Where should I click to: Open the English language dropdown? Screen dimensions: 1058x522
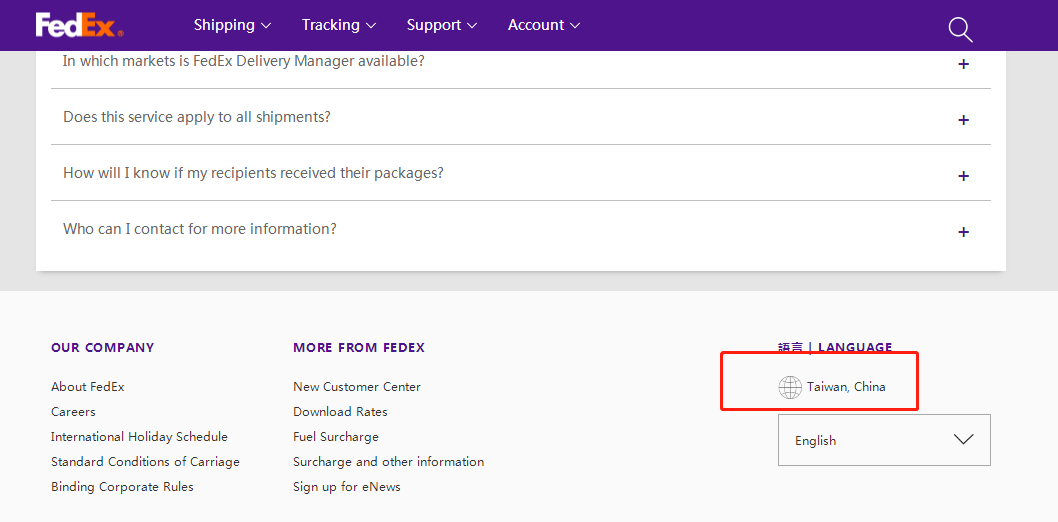[884, 440]
